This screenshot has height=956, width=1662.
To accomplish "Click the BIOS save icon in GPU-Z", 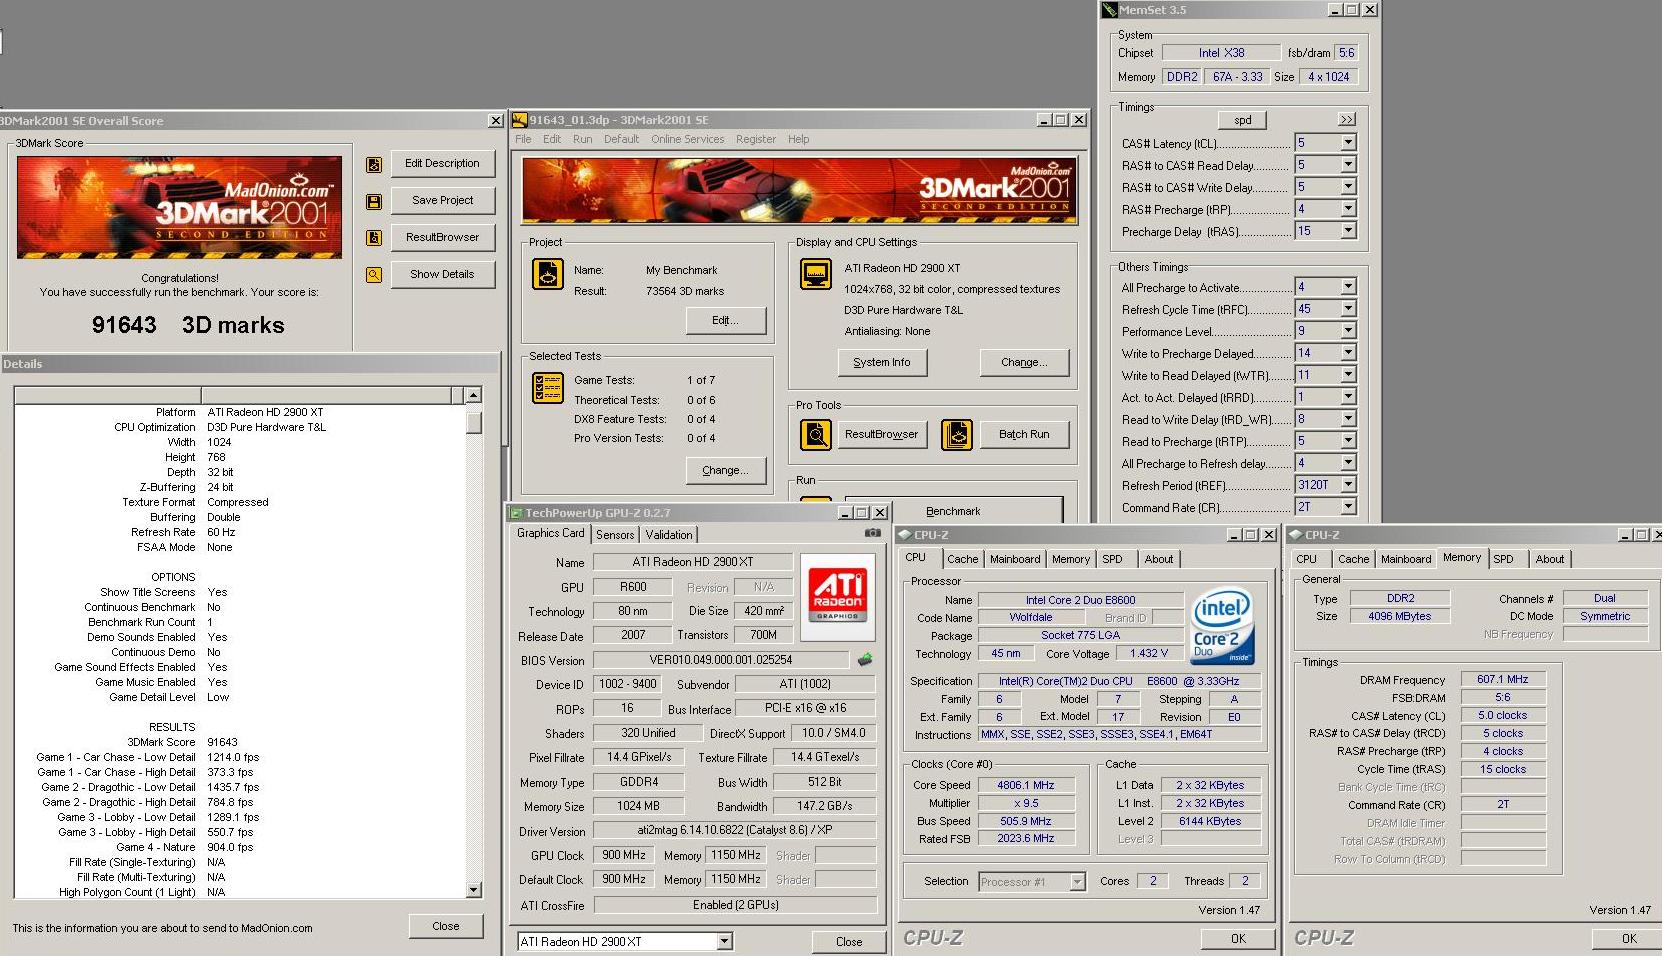I will point(865,659).
